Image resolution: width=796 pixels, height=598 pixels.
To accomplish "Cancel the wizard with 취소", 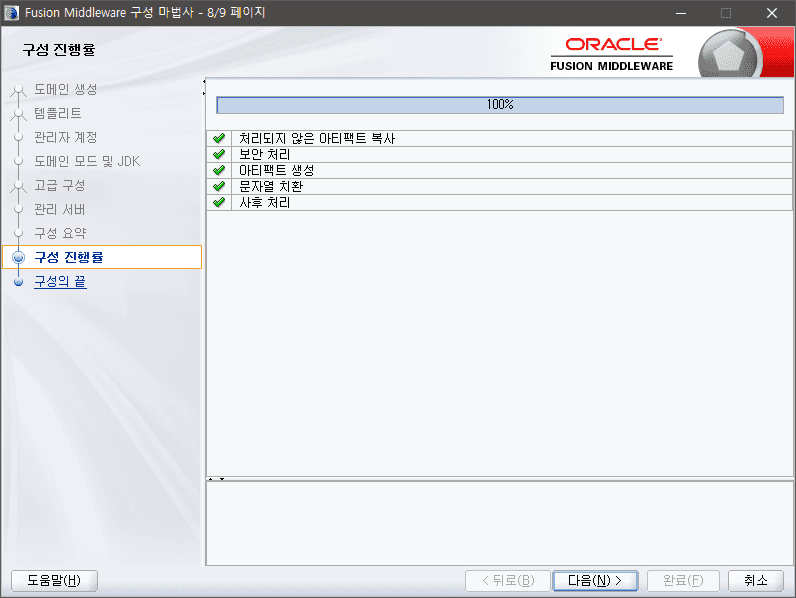I will click(755, 581).
